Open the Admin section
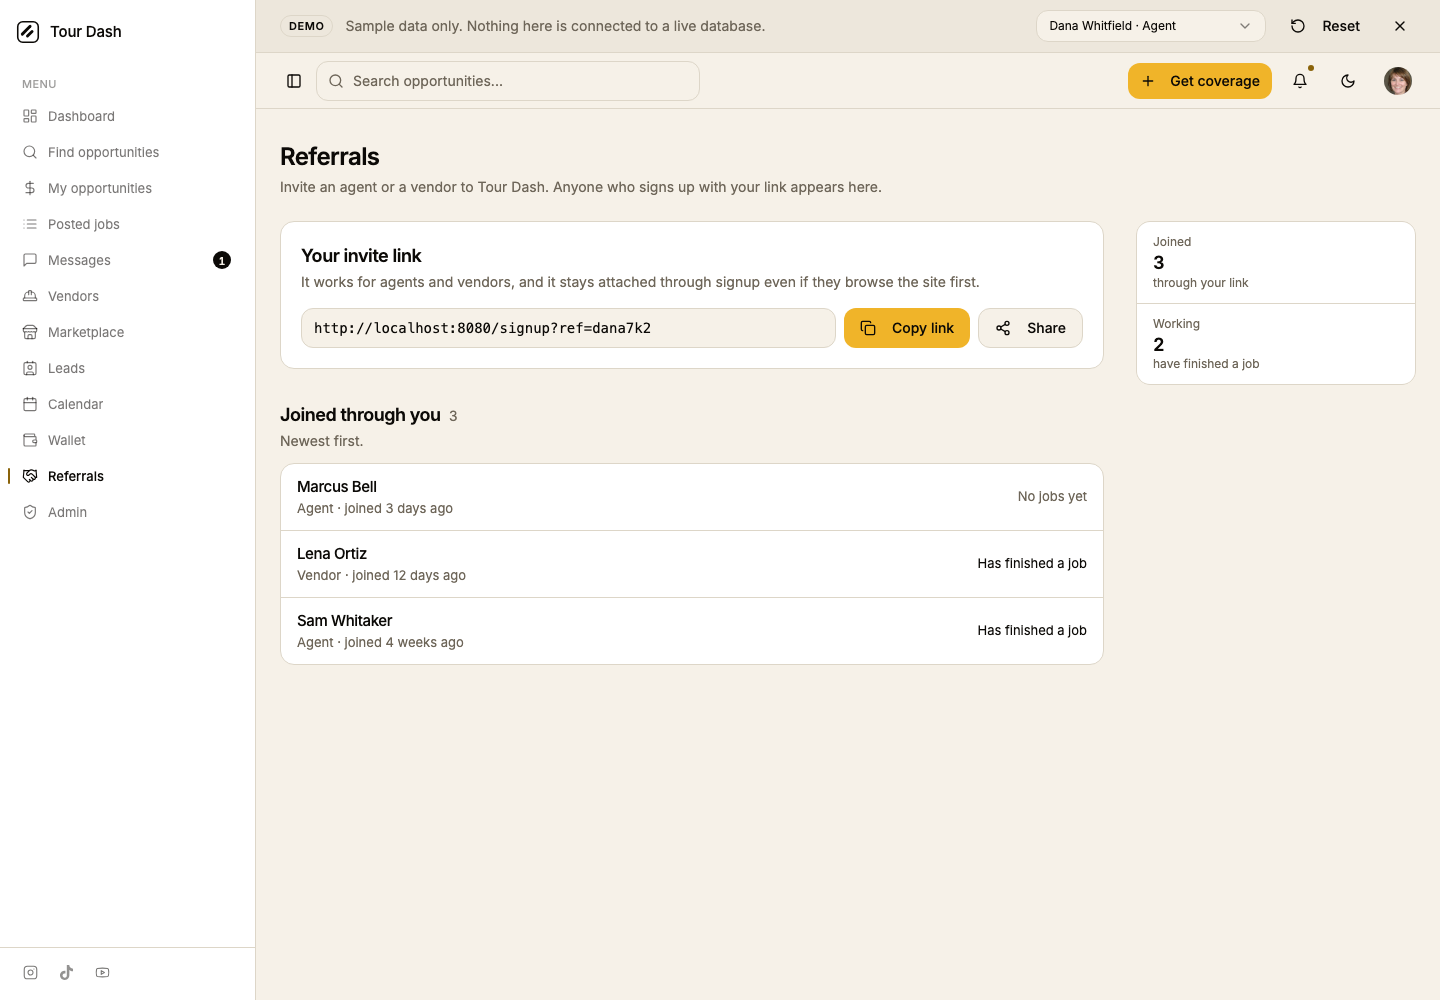This screenshot has height=1000, width=1440. coord(127,512)
